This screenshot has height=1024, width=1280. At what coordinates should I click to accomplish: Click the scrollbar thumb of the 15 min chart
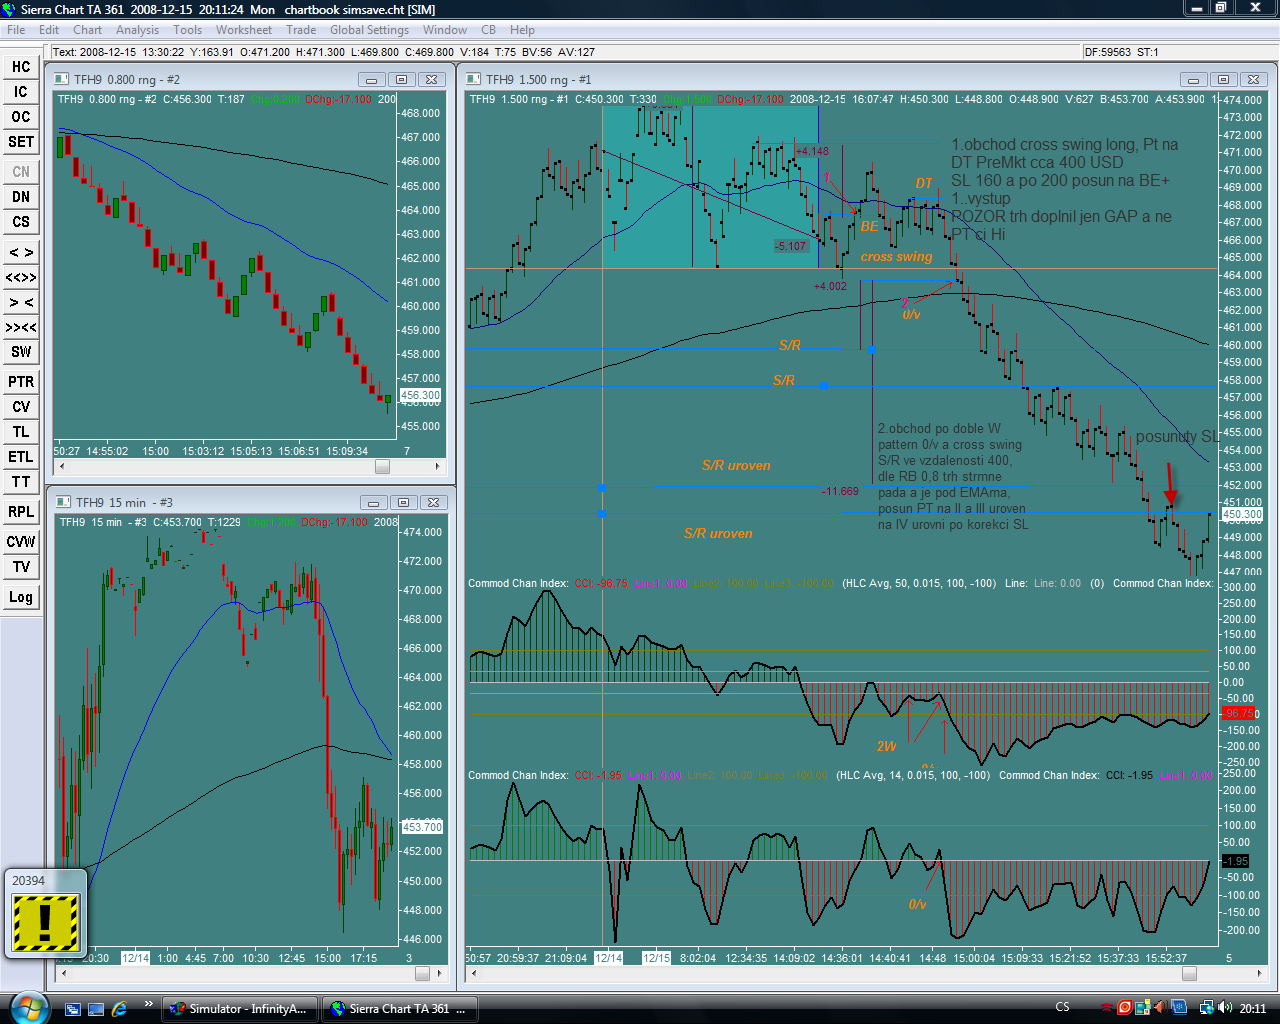point(422,973)
